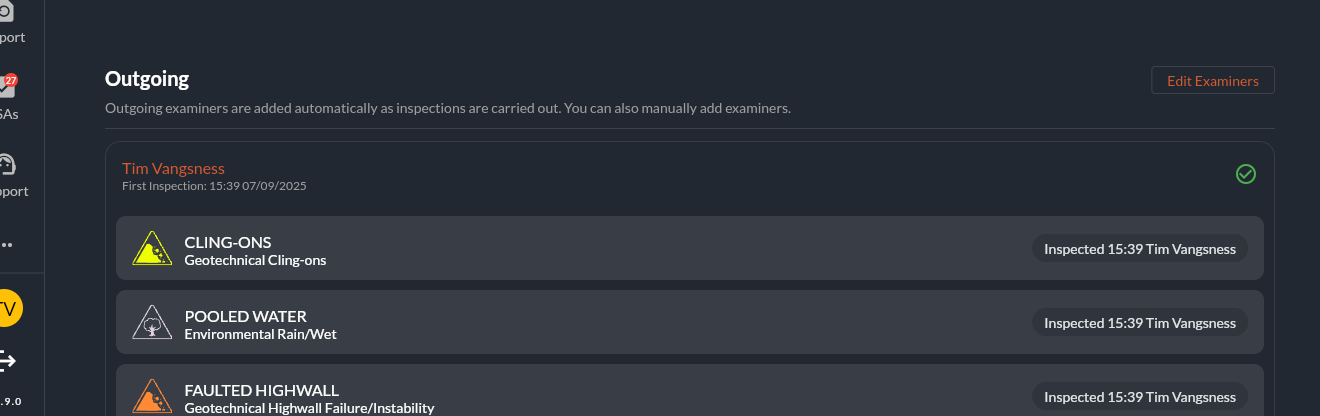Open the Report icon at the top of the sidebar
Image resolution: width=1320 pixels, height=416 pixels.
point(8,12)
